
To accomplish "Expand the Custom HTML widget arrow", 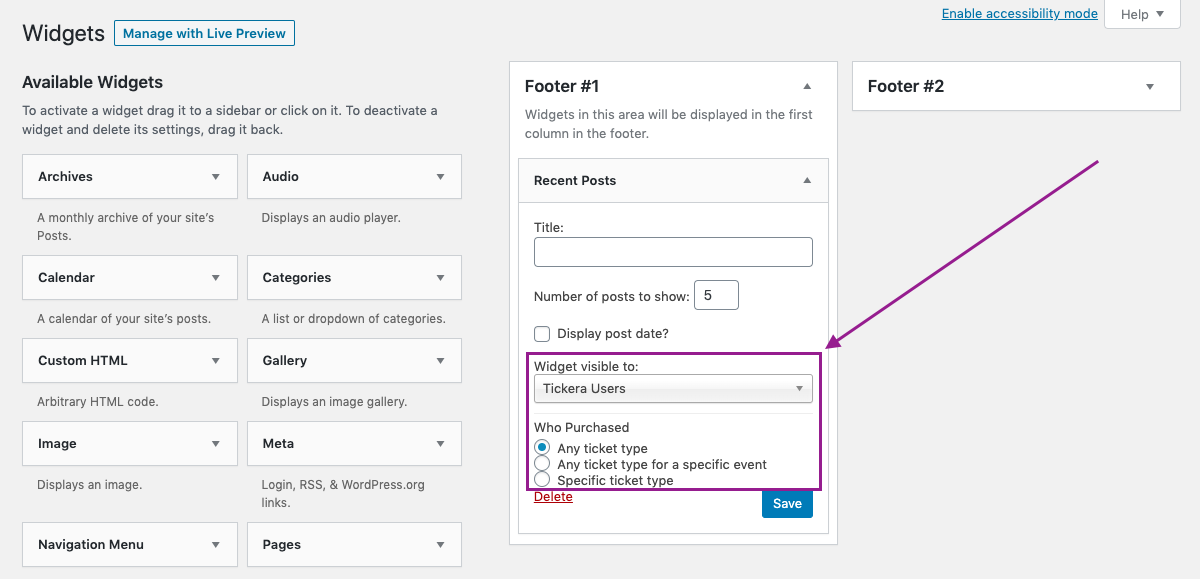I will pos(215,361).
